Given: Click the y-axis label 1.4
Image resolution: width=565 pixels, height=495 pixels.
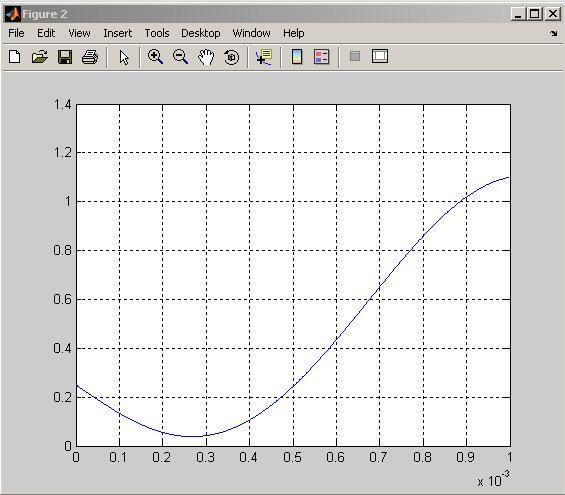Looking at the screenshot, I should [63, 104].
